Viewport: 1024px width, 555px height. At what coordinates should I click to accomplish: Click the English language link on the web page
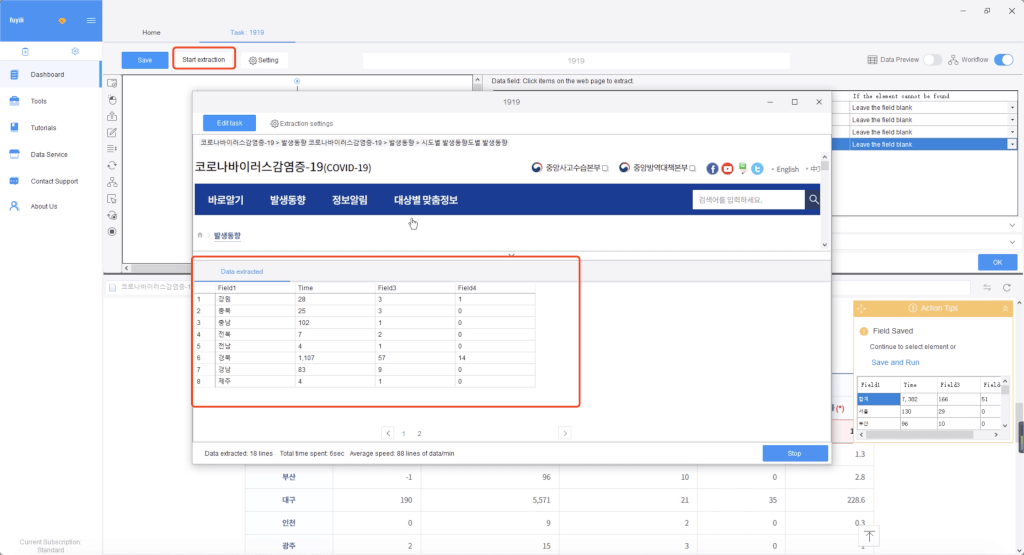click(x=787, y=169)
